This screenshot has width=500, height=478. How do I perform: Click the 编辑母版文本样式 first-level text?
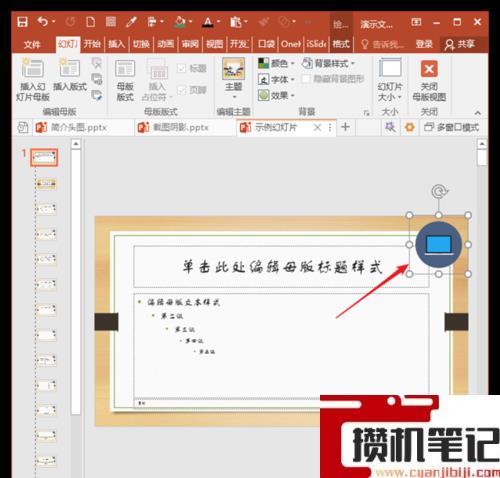click(x=184, y=302)
